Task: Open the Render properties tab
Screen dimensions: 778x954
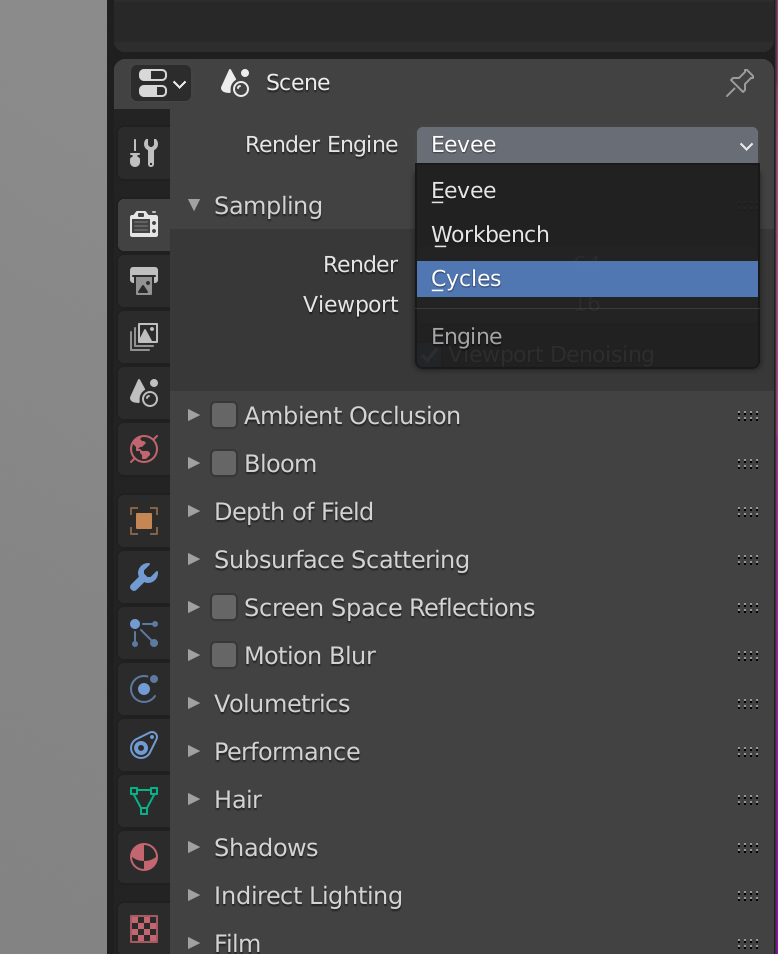Action: (144, 225)
